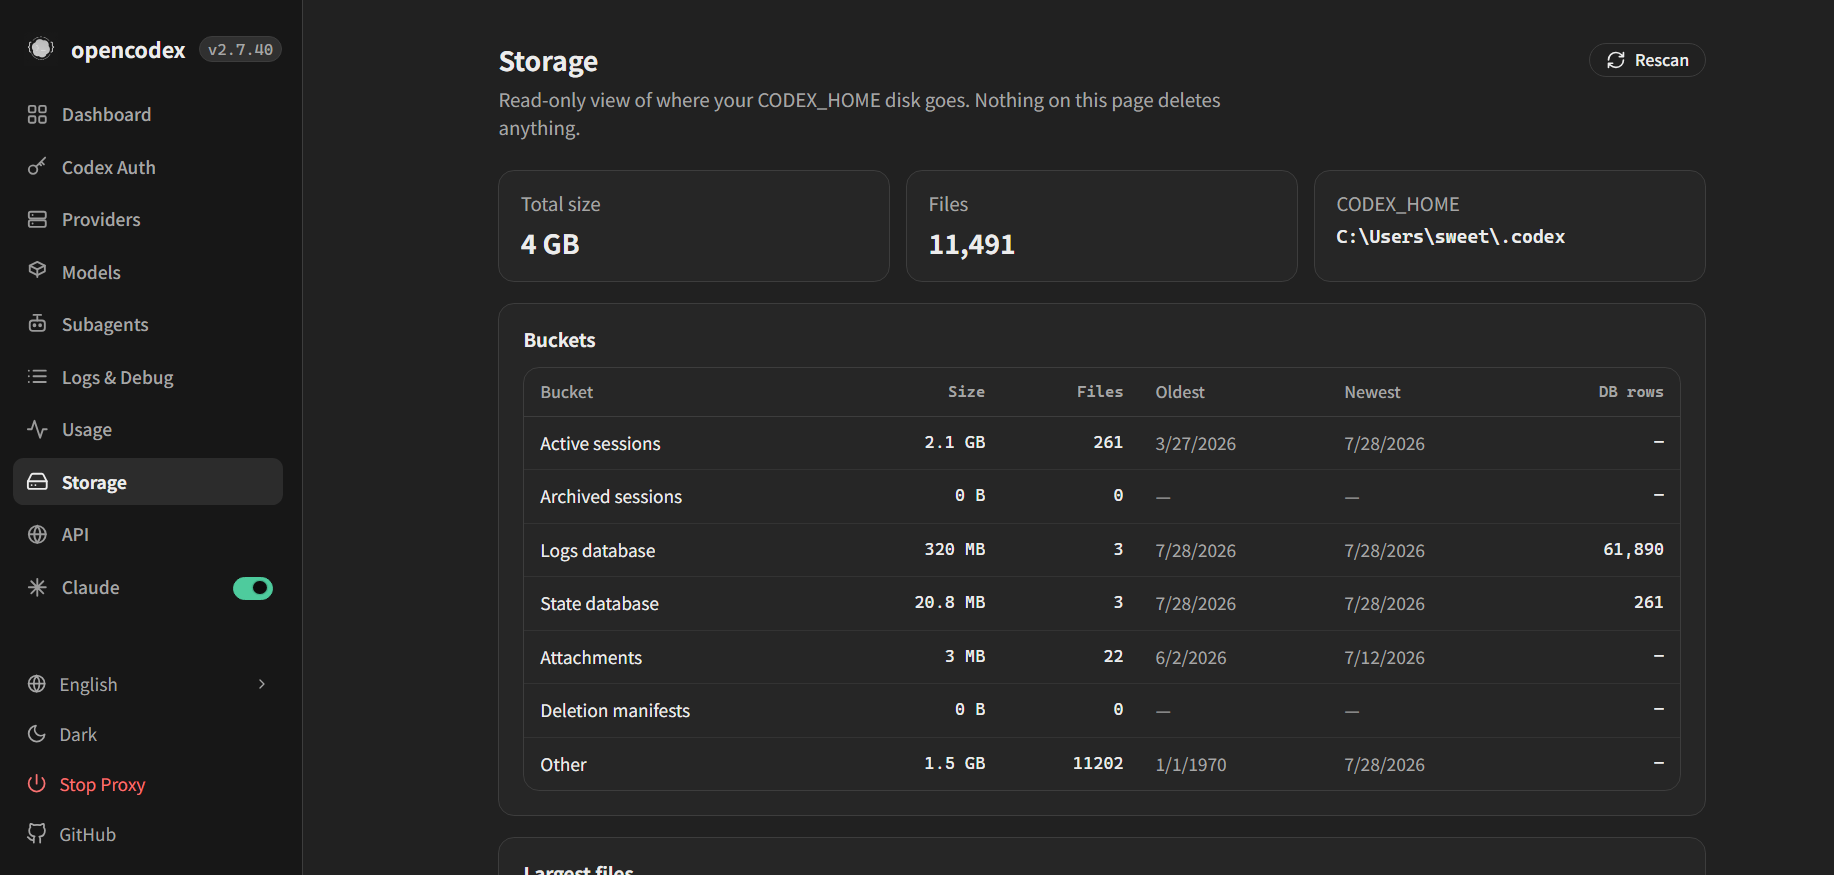
Task: Click the Stop Proxy label
Action: [102, 785]
